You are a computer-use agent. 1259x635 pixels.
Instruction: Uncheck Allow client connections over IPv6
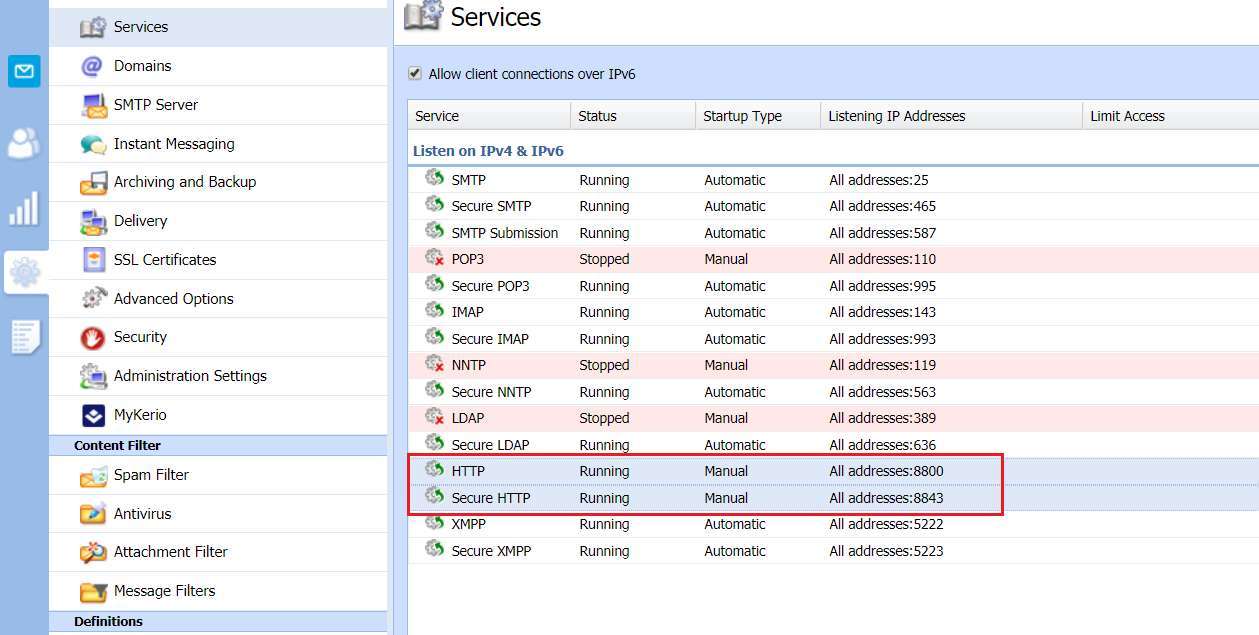click(415, 74)
